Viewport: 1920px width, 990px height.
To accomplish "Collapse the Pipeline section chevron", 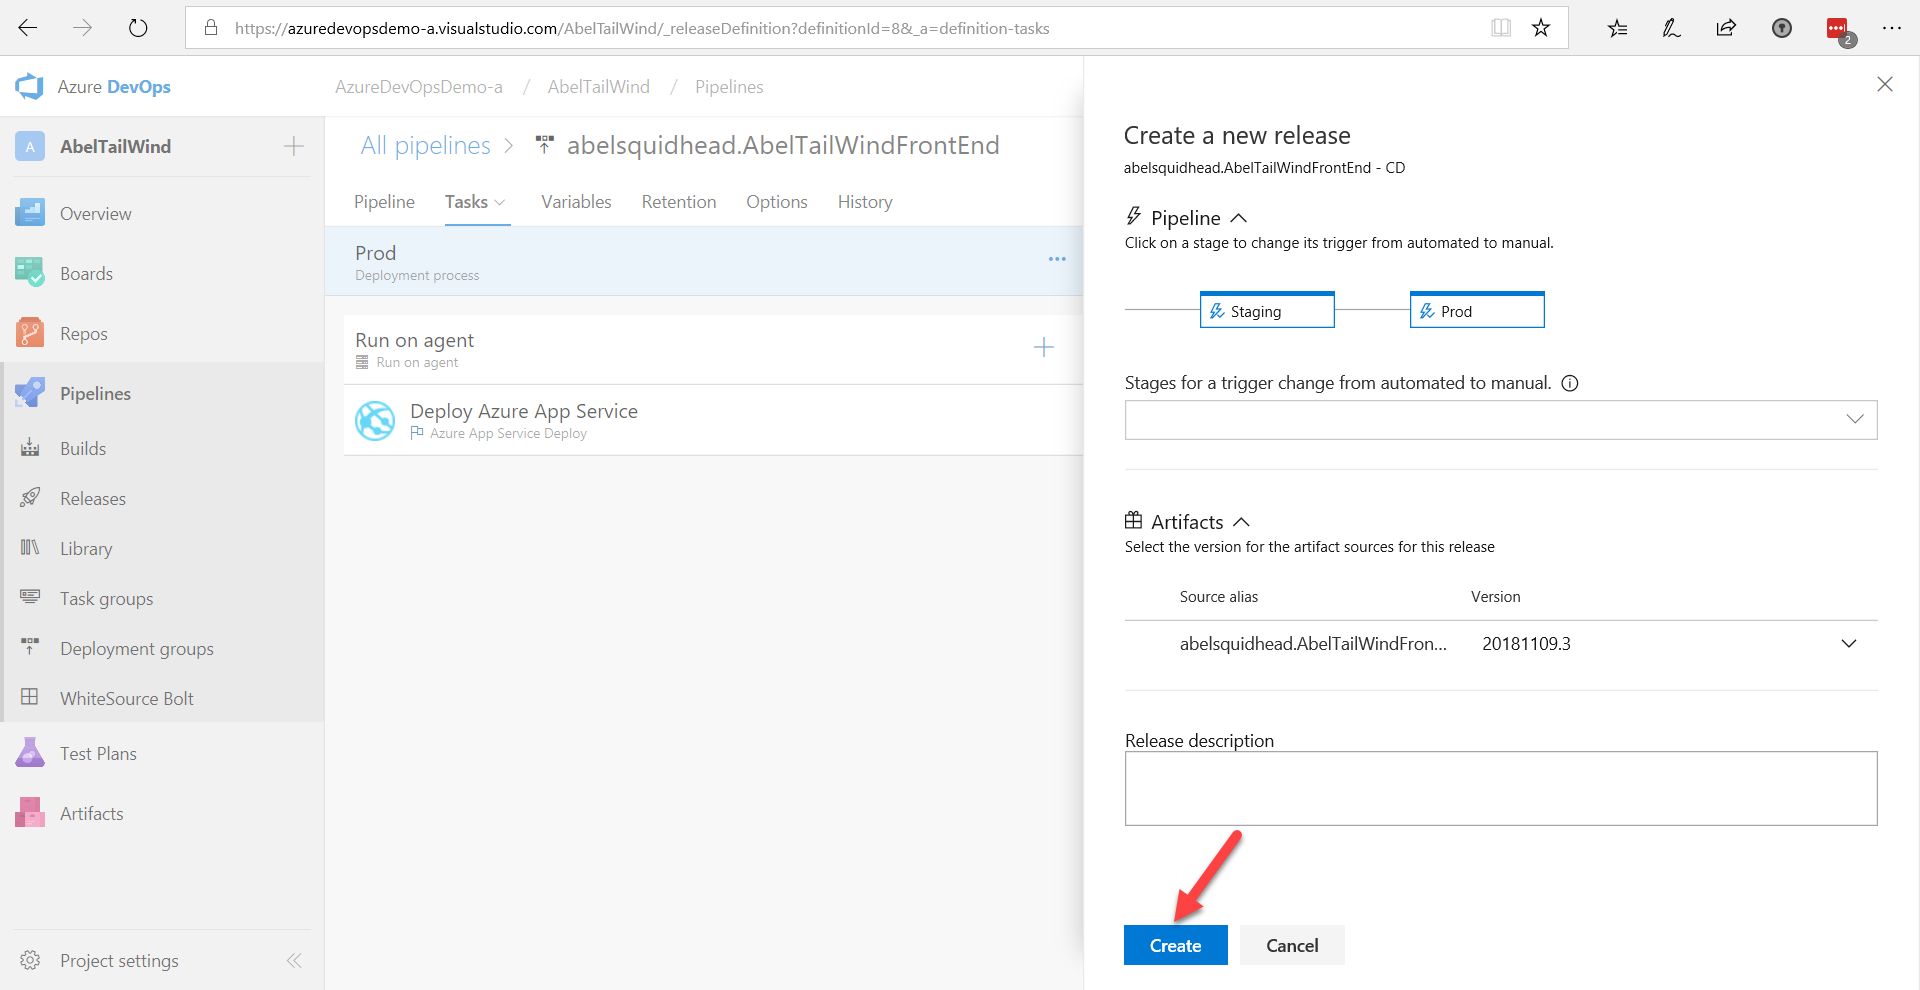I will pos(1239,218).
